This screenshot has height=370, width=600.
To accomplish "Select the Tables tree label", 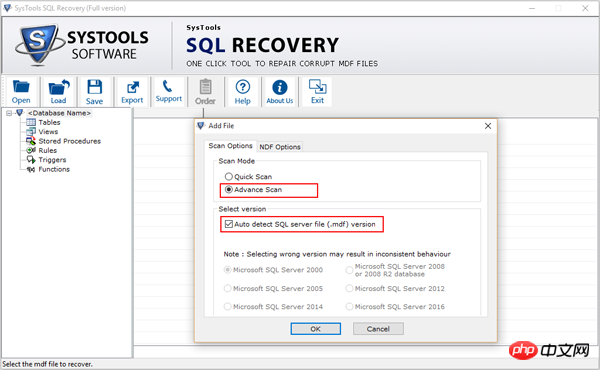I will 49,122.
